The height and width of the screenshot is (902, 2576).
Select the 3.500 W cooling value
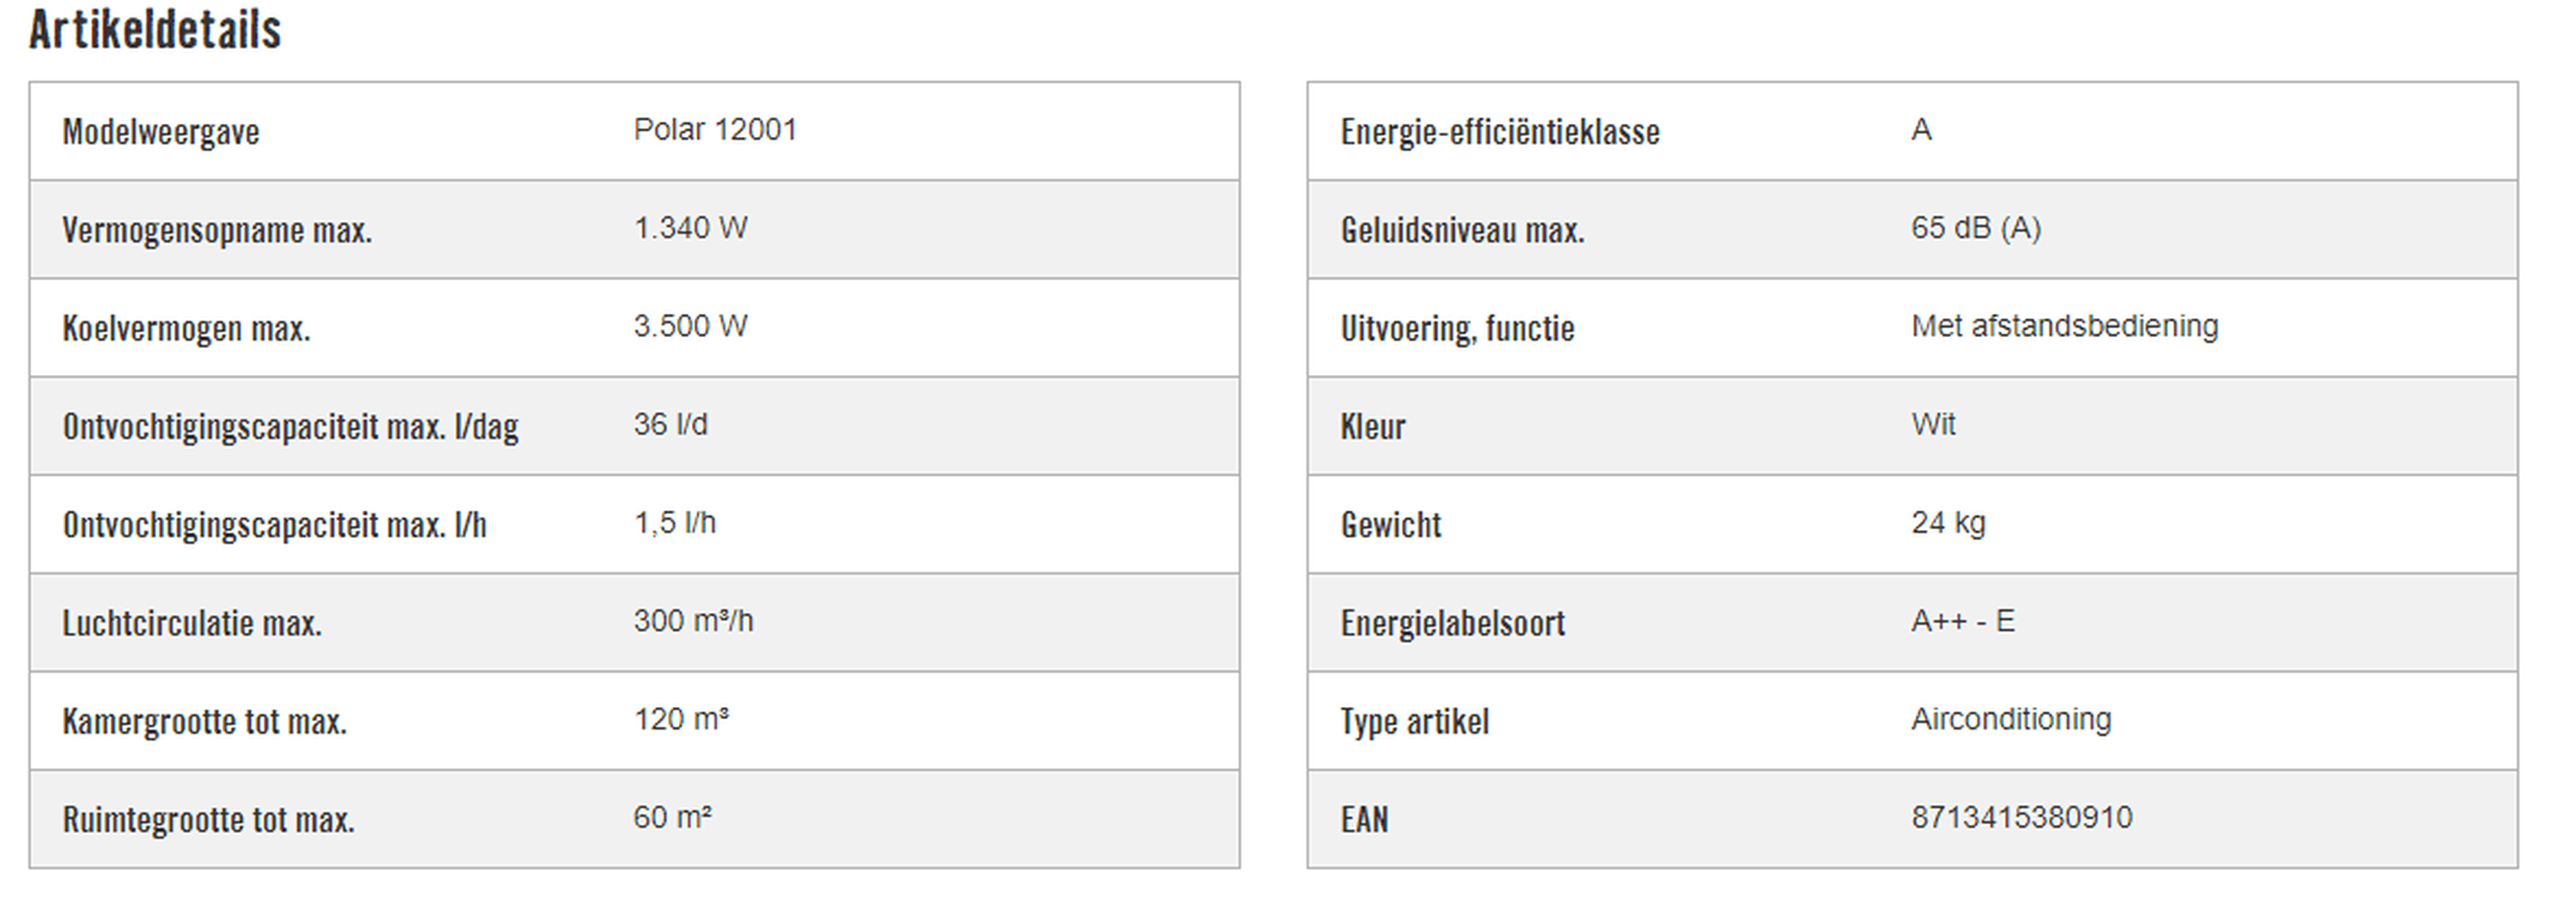[690, 326]
